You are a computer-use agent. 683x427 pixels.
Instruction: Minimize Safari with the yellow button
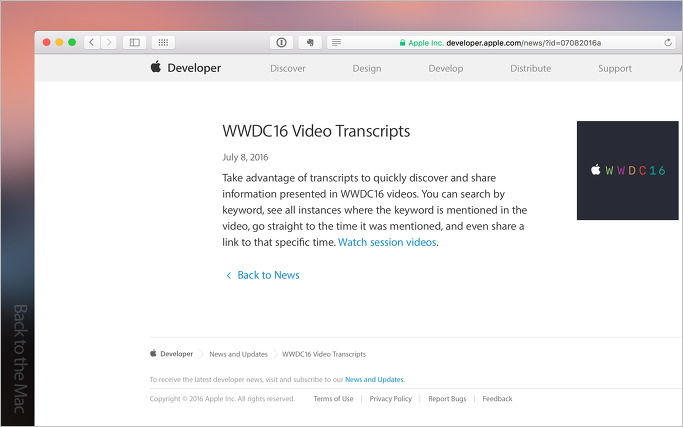point(59,42)
